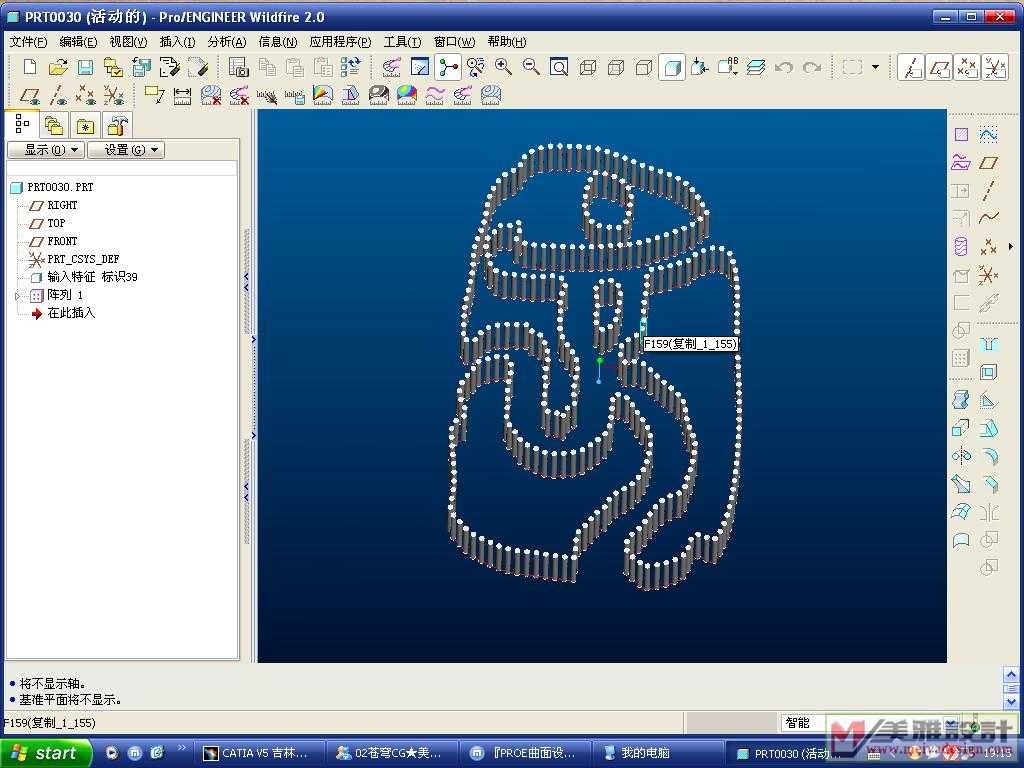Open the 视图(V) menu

coord(128,42)
